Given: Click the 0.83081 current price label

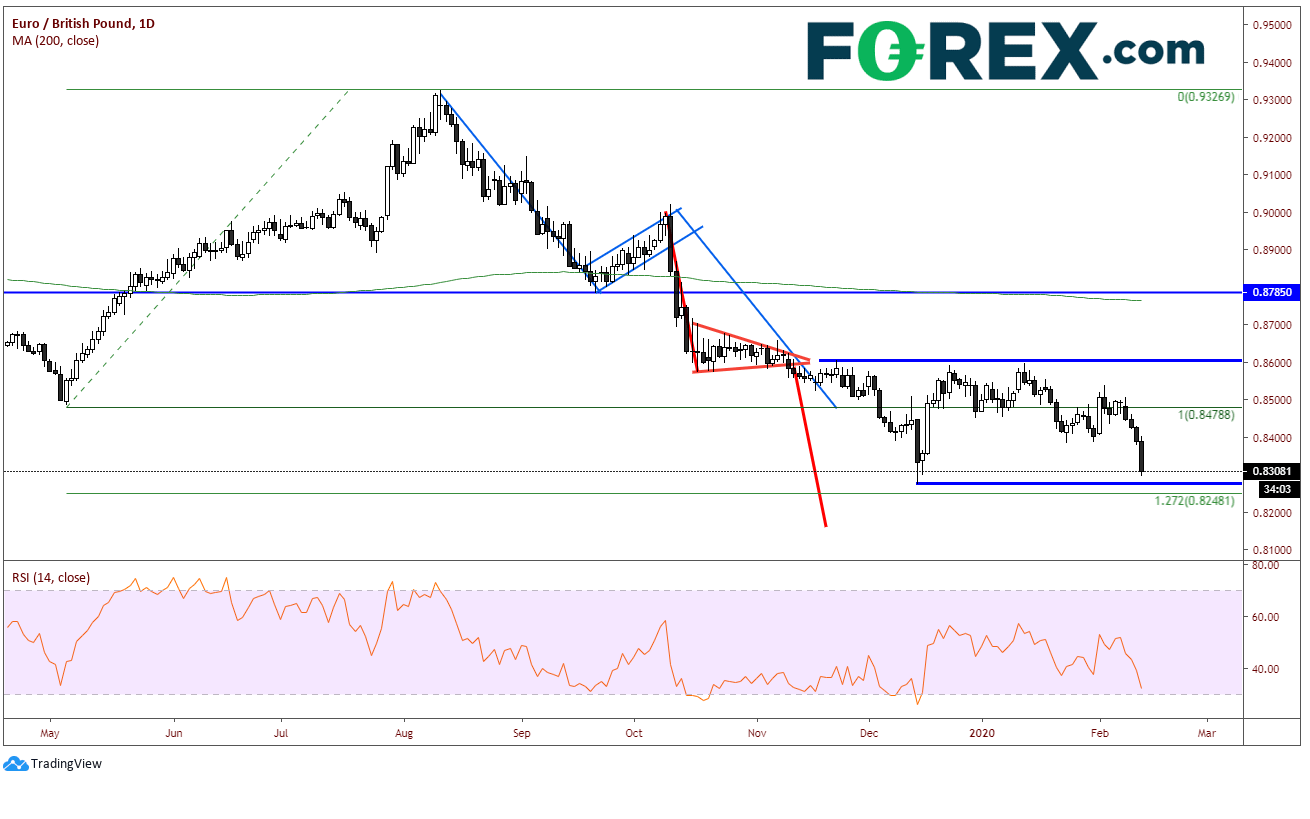Looking at the screenshot, I should tap(1271, 471).
